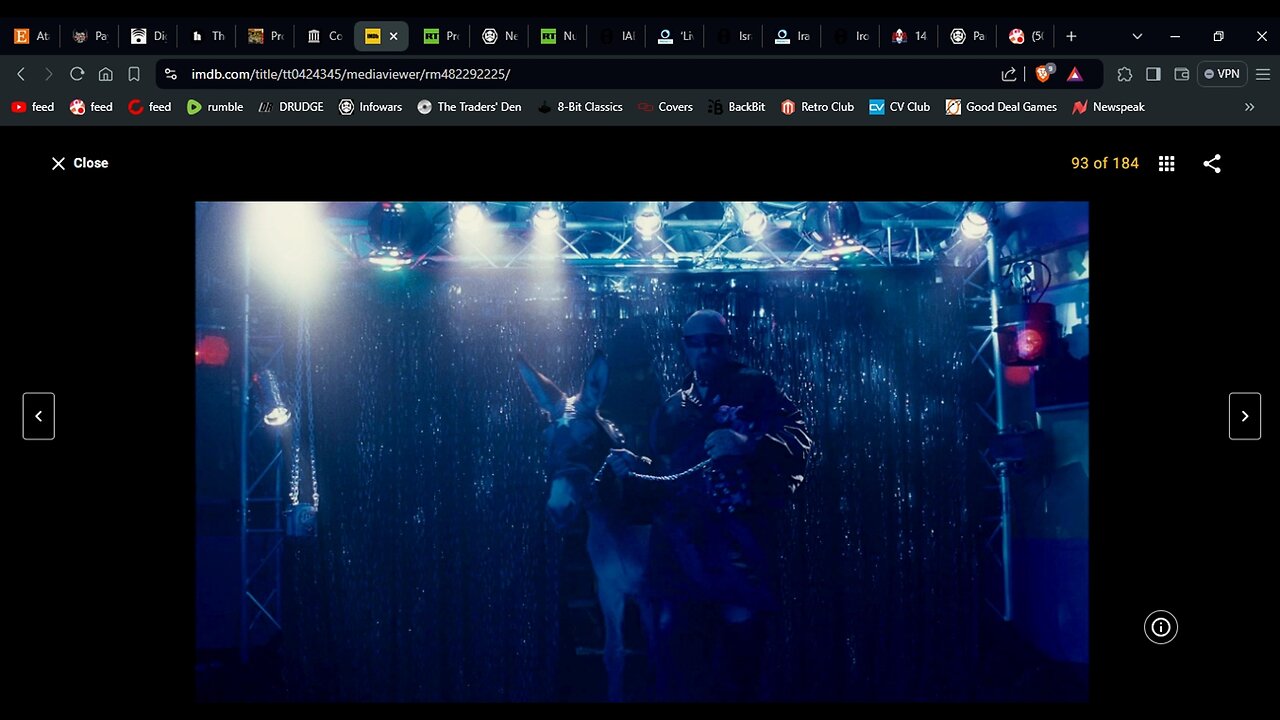
Task: Switch to the 'Liv' tab
Action: (x=675, y=36)
